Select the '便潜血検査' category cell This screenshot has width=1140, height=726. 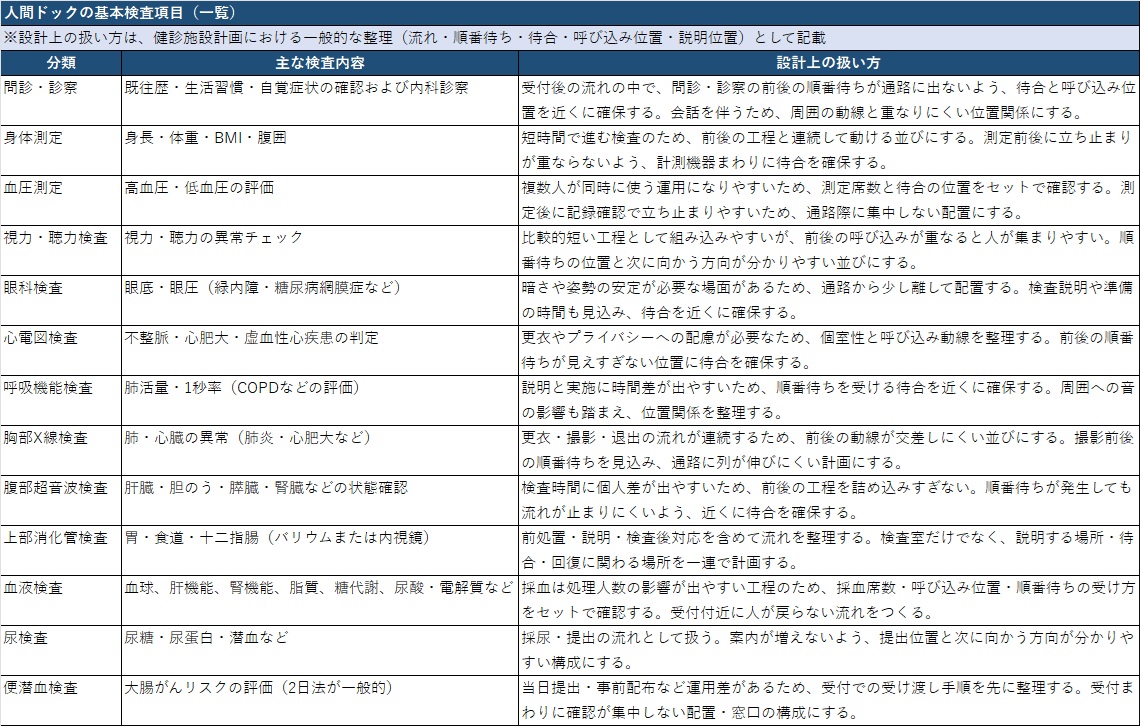(42, 687)
